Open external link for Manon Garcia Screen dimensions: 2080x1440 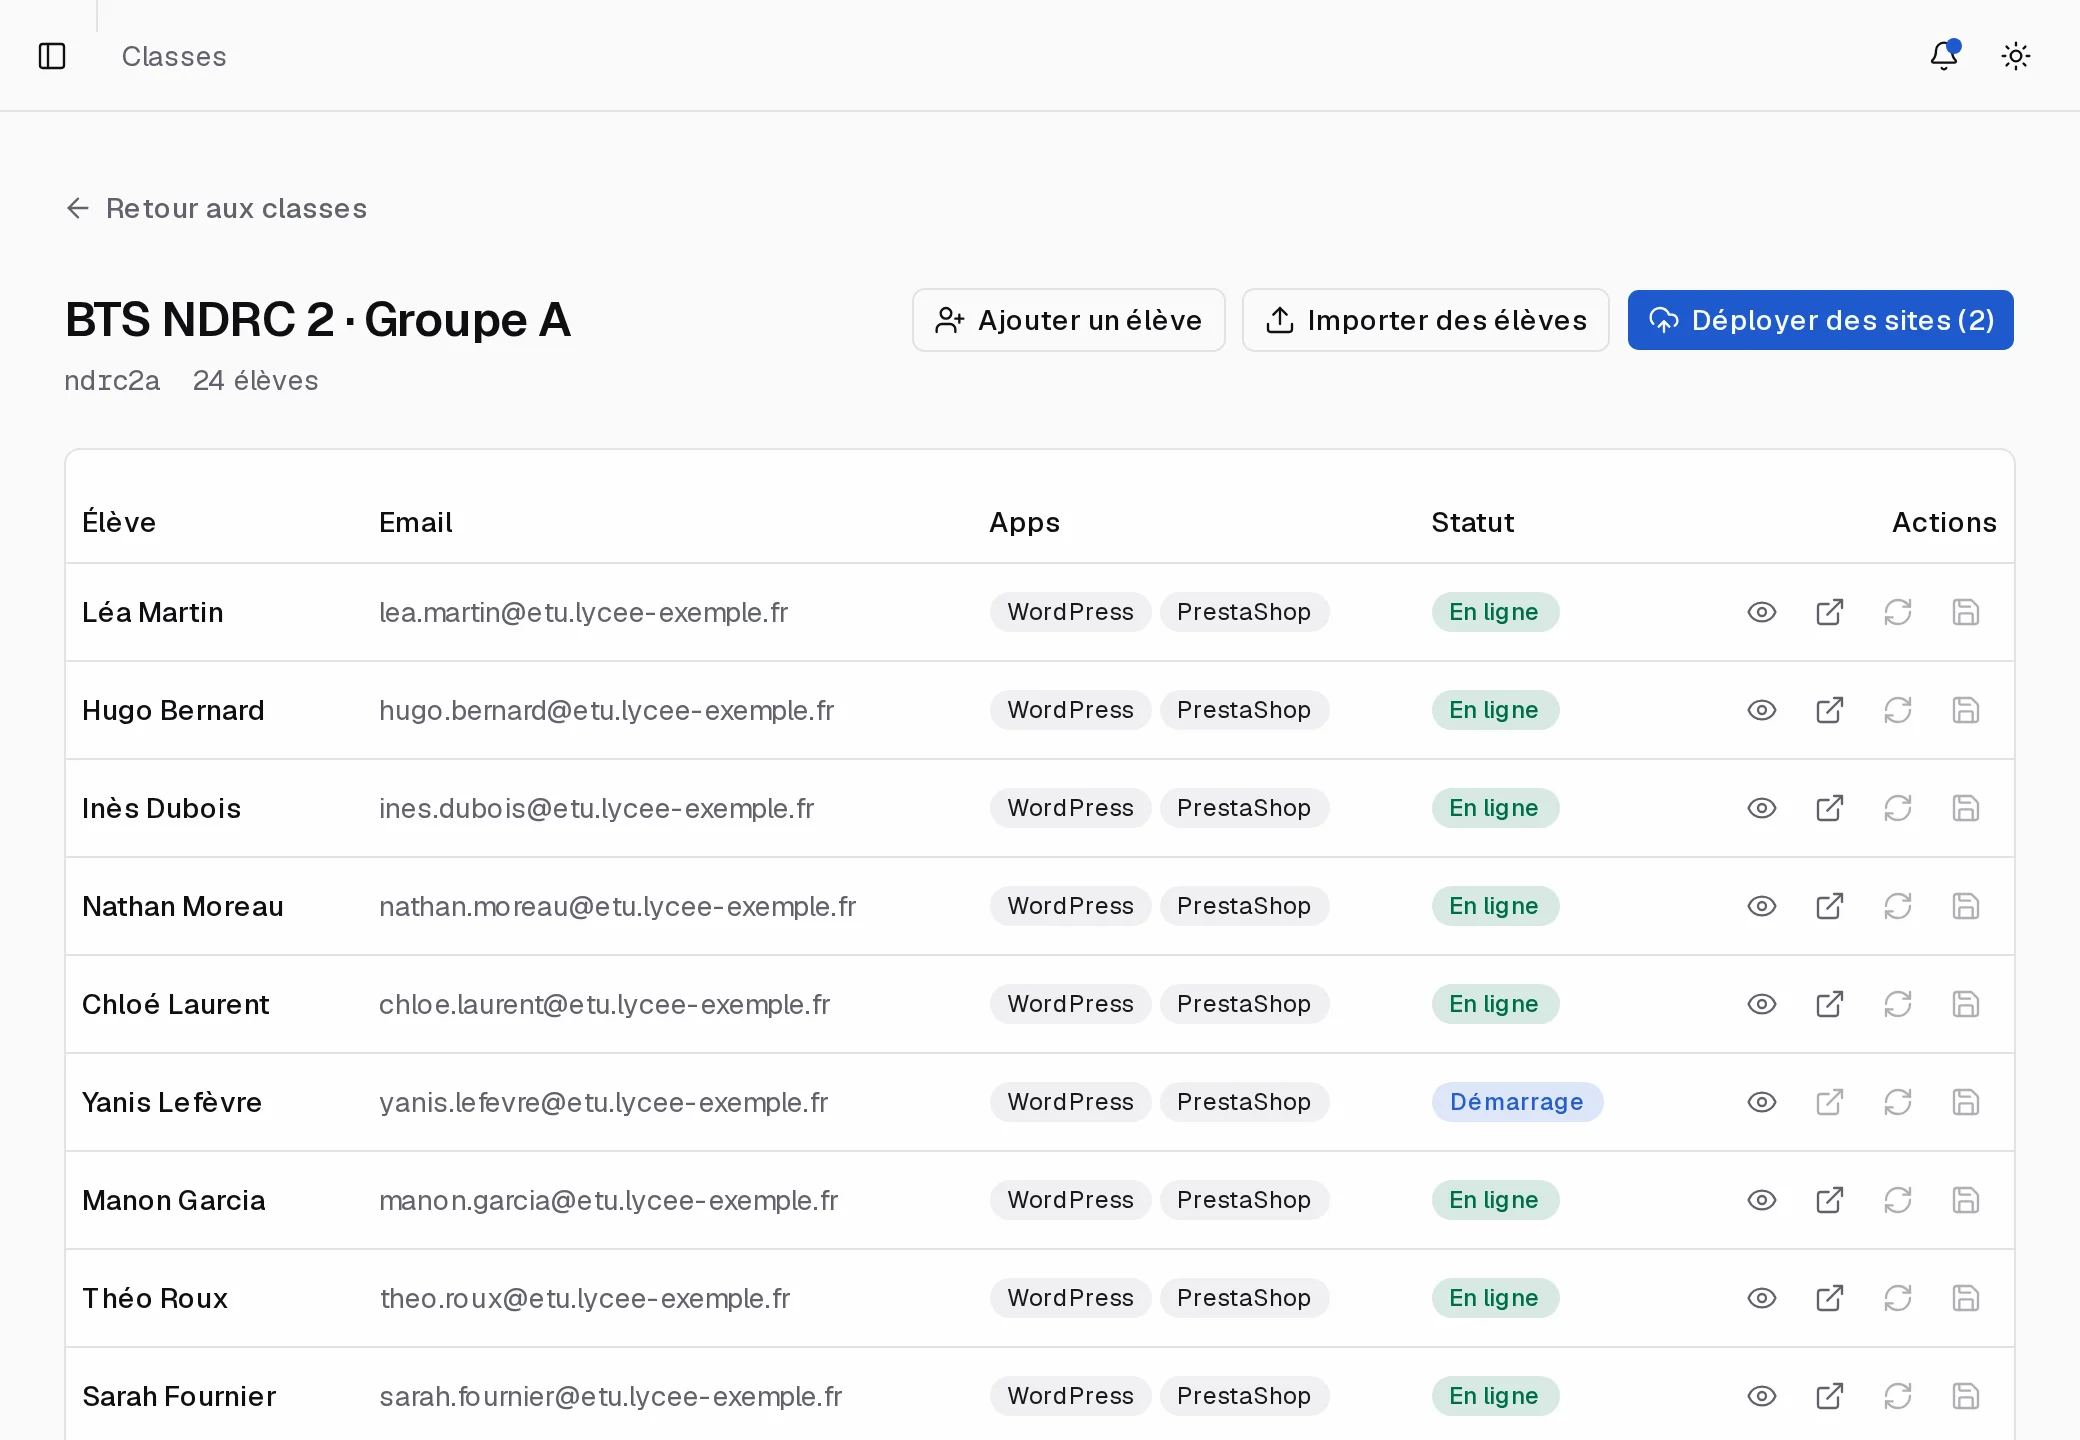point(1830,1200)
